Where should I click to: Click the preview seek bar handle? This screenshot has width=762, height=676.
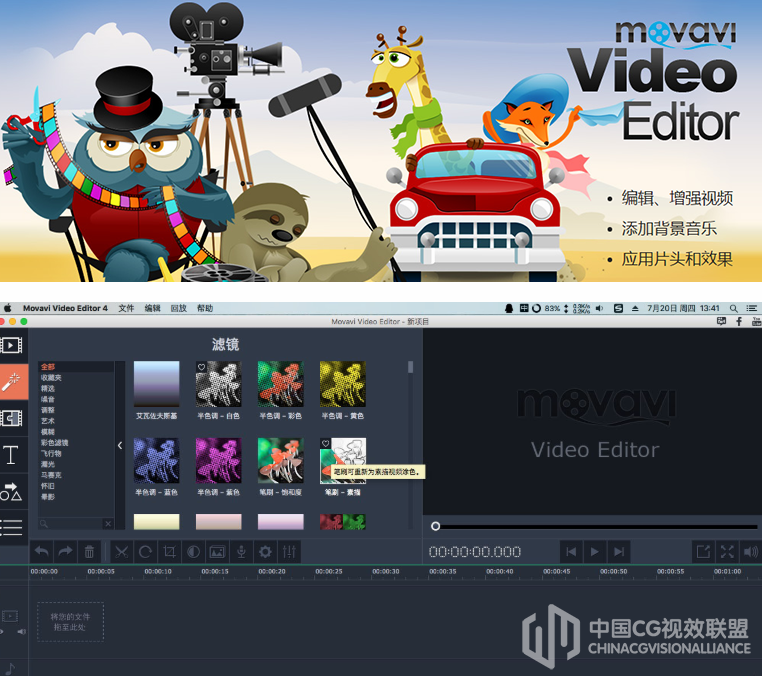pyautogui.click(x=435, y=526)
